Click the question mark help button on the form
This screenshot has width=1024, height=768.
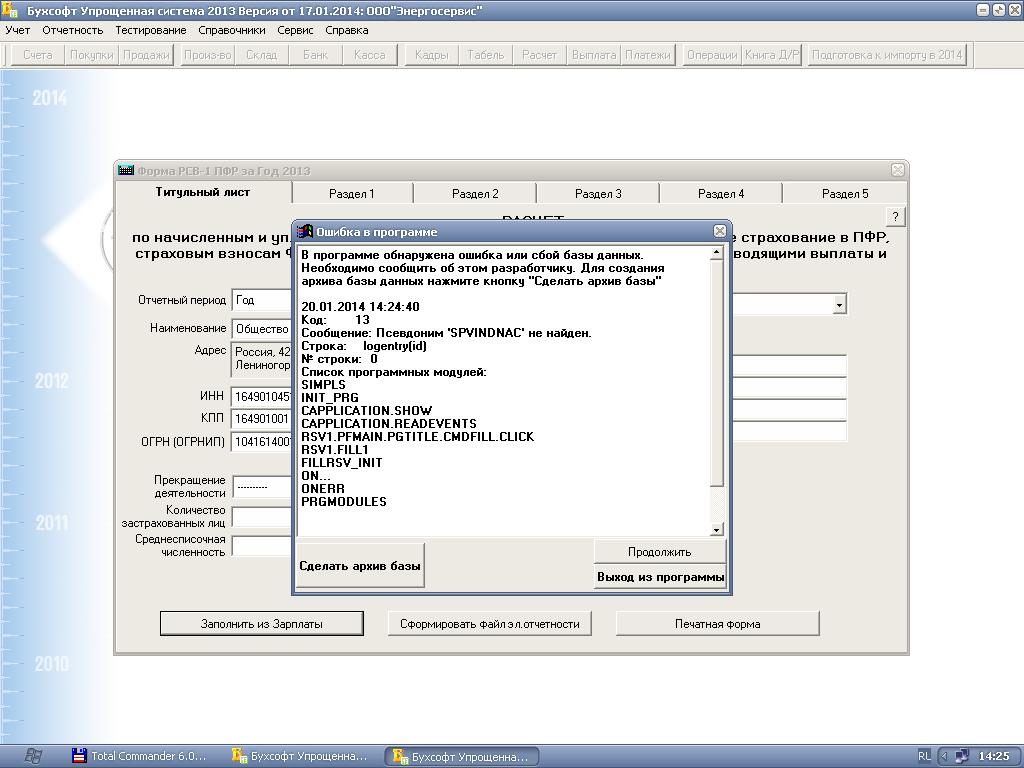[895, 217]
